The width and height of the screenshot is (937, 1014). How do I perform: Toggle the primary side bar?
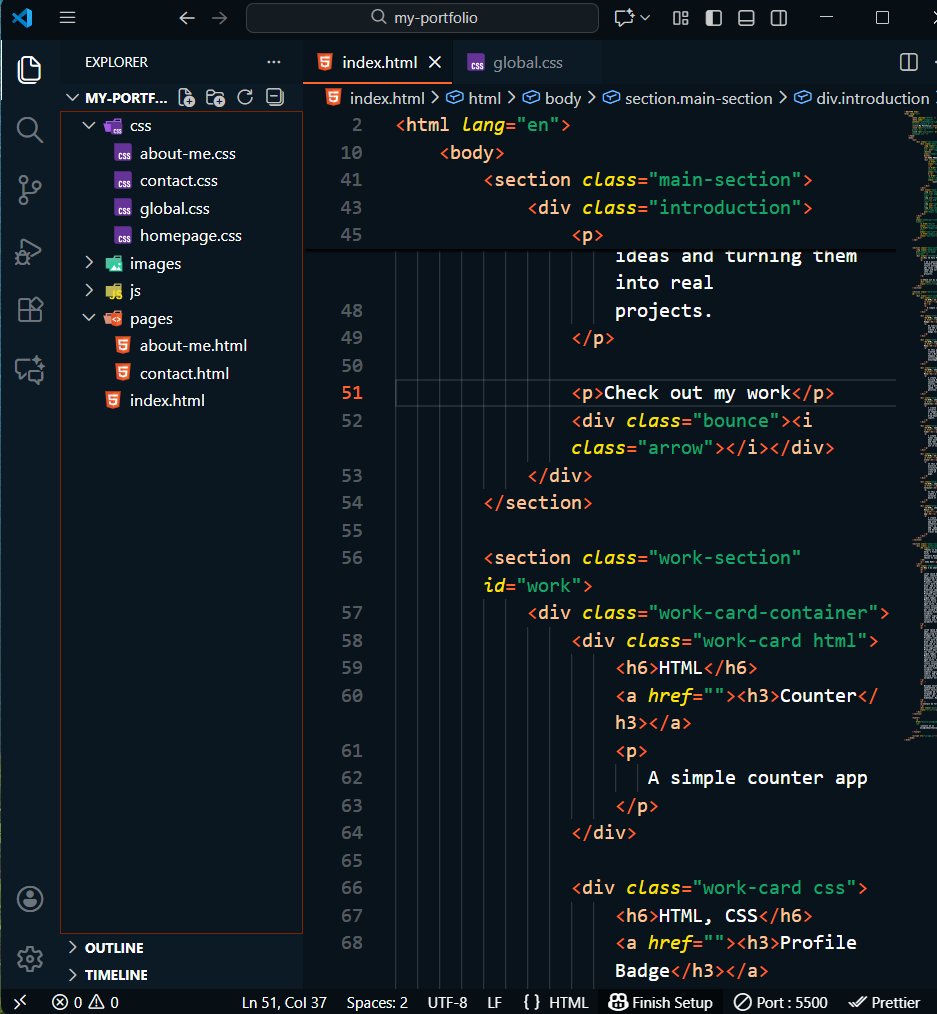[x=713, y=18]
